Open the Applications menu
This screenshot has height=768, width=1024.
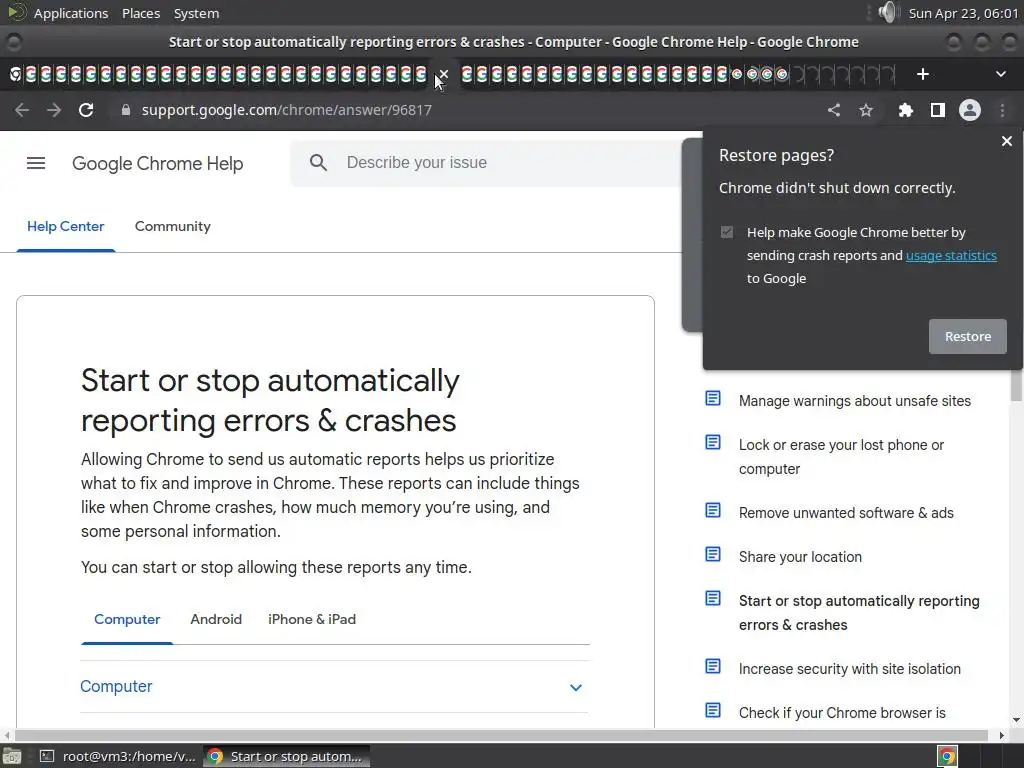pos(71,13)
